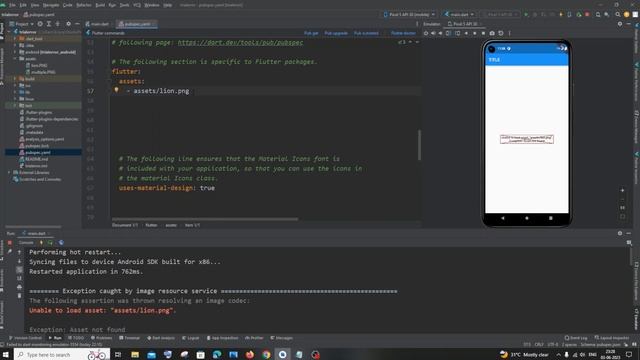Click emulator rotate right icon
The height and width of the screenshot is (360, 640).
click(458, 33)
